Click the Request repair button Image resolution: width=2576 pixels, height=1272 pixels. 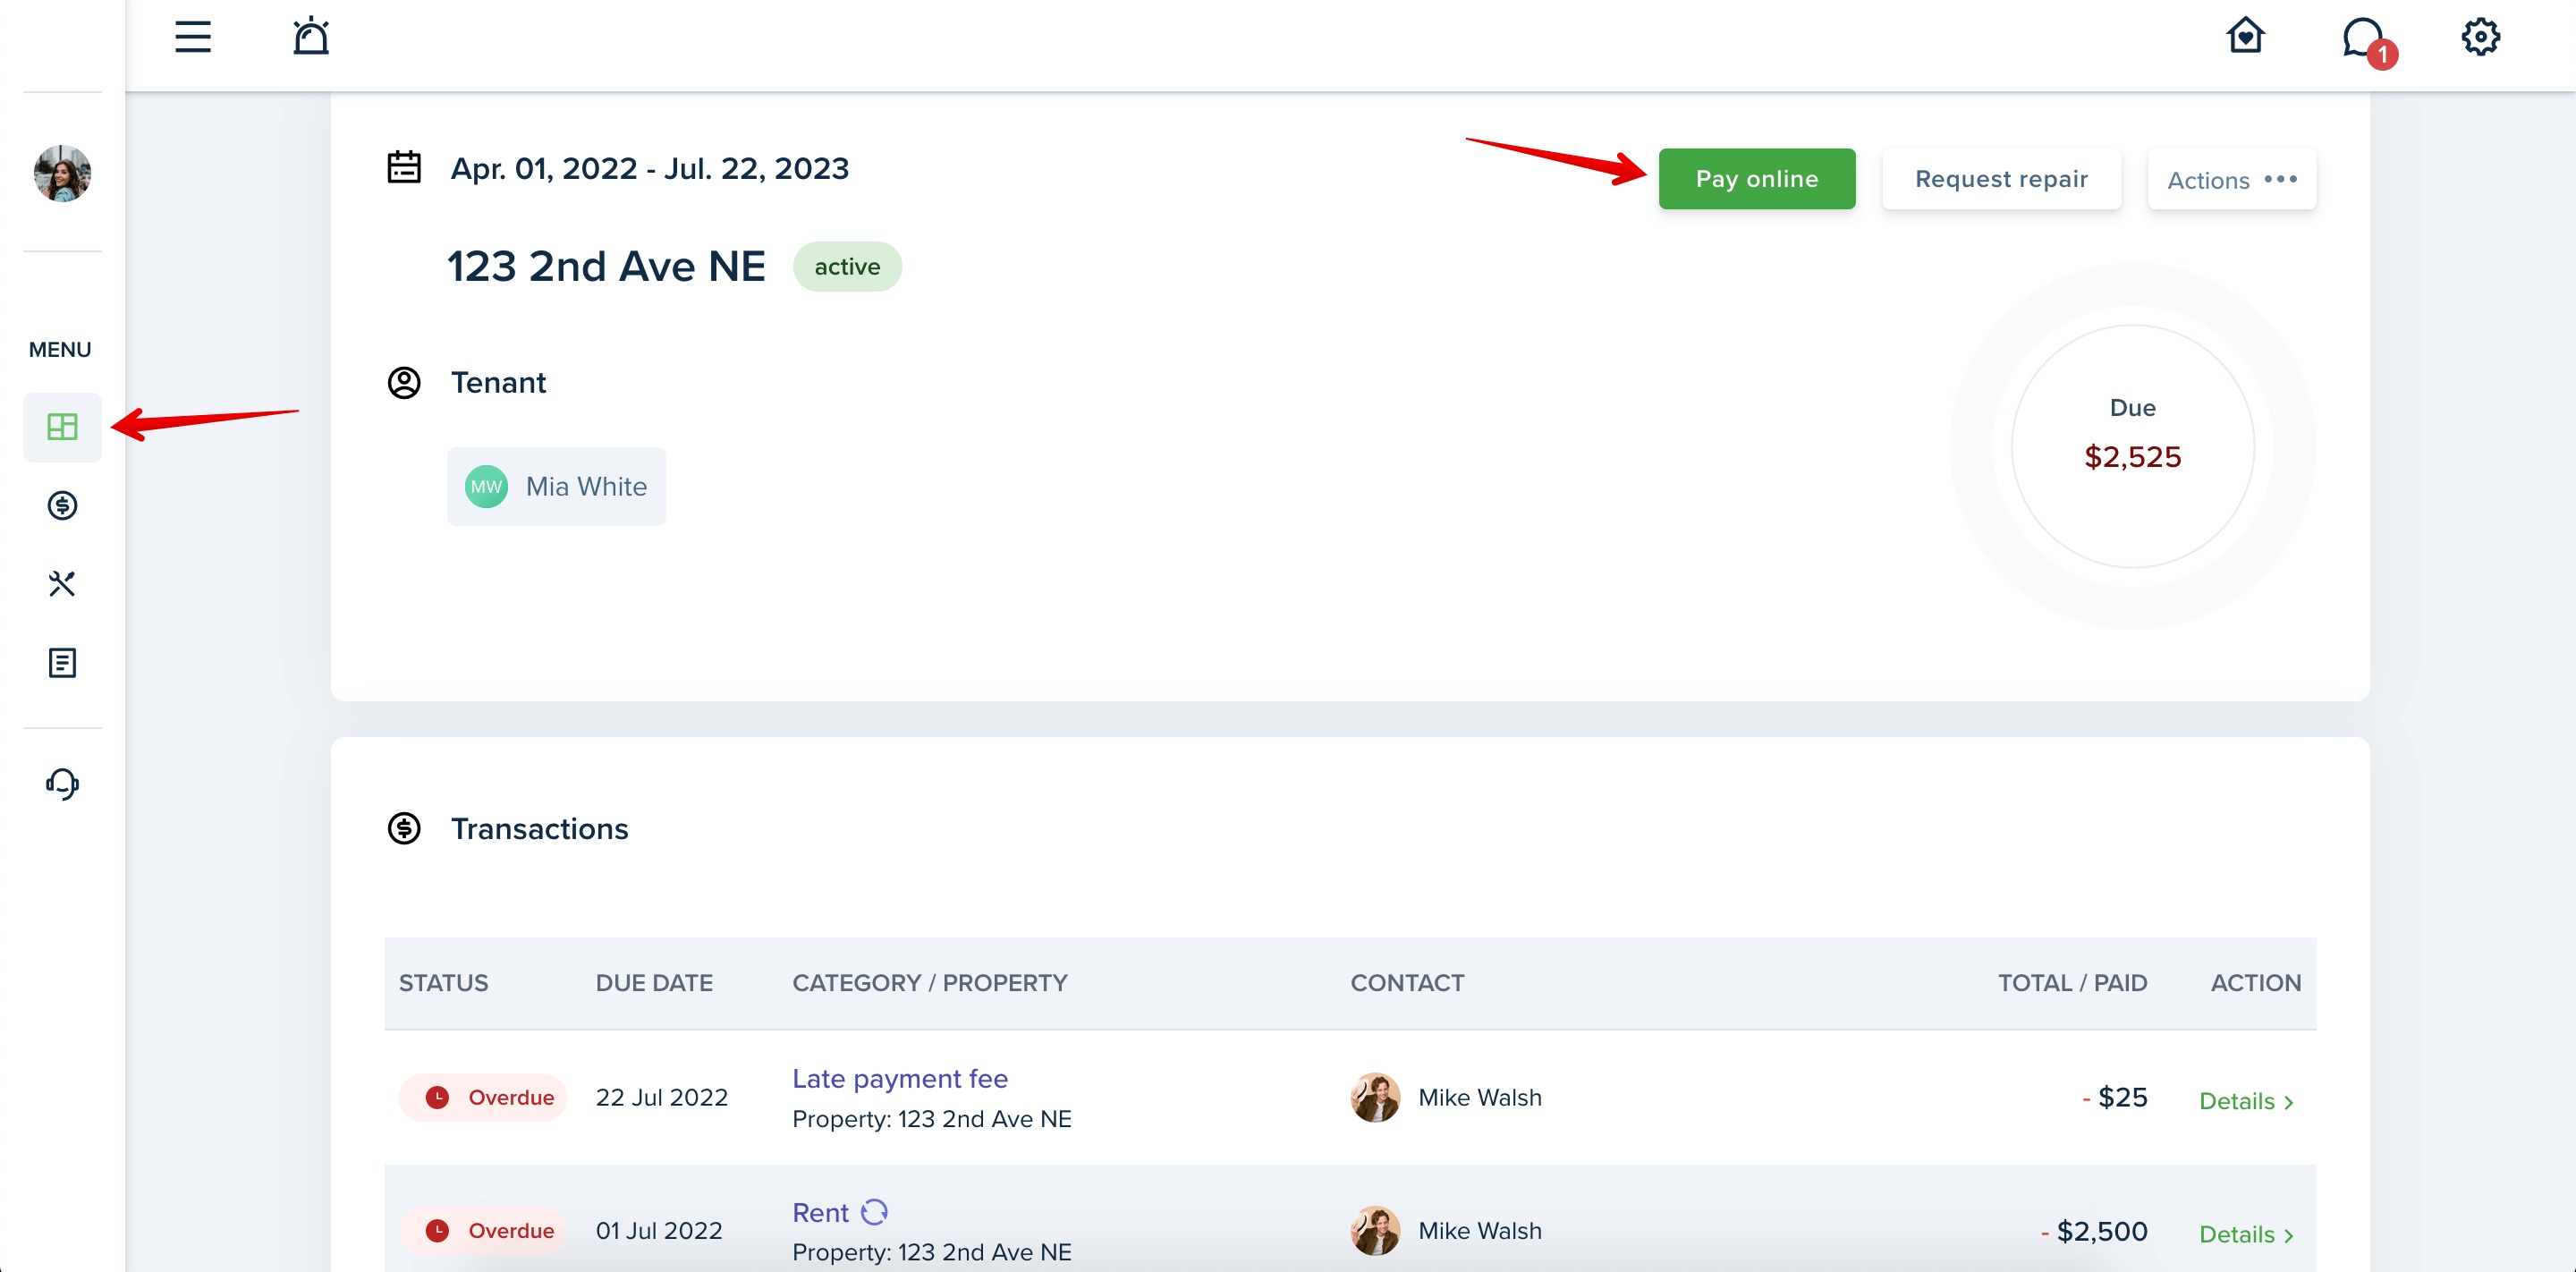coord(2001,179)
